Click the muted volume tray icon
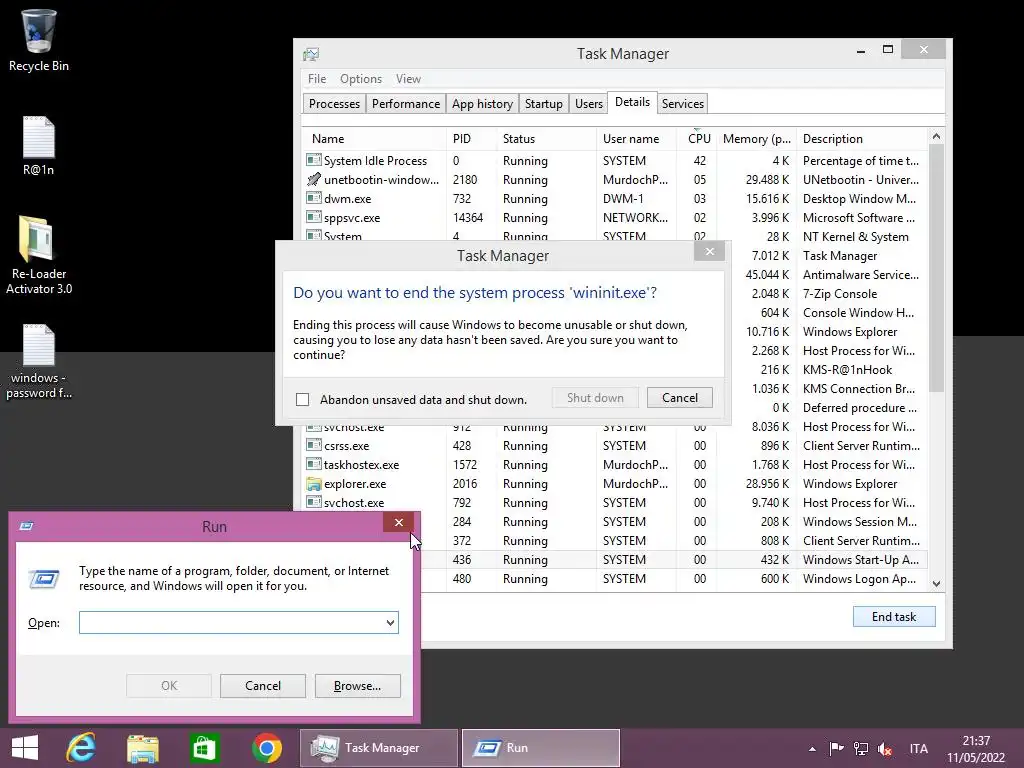 pyautogui.click(x=885, y=748)
